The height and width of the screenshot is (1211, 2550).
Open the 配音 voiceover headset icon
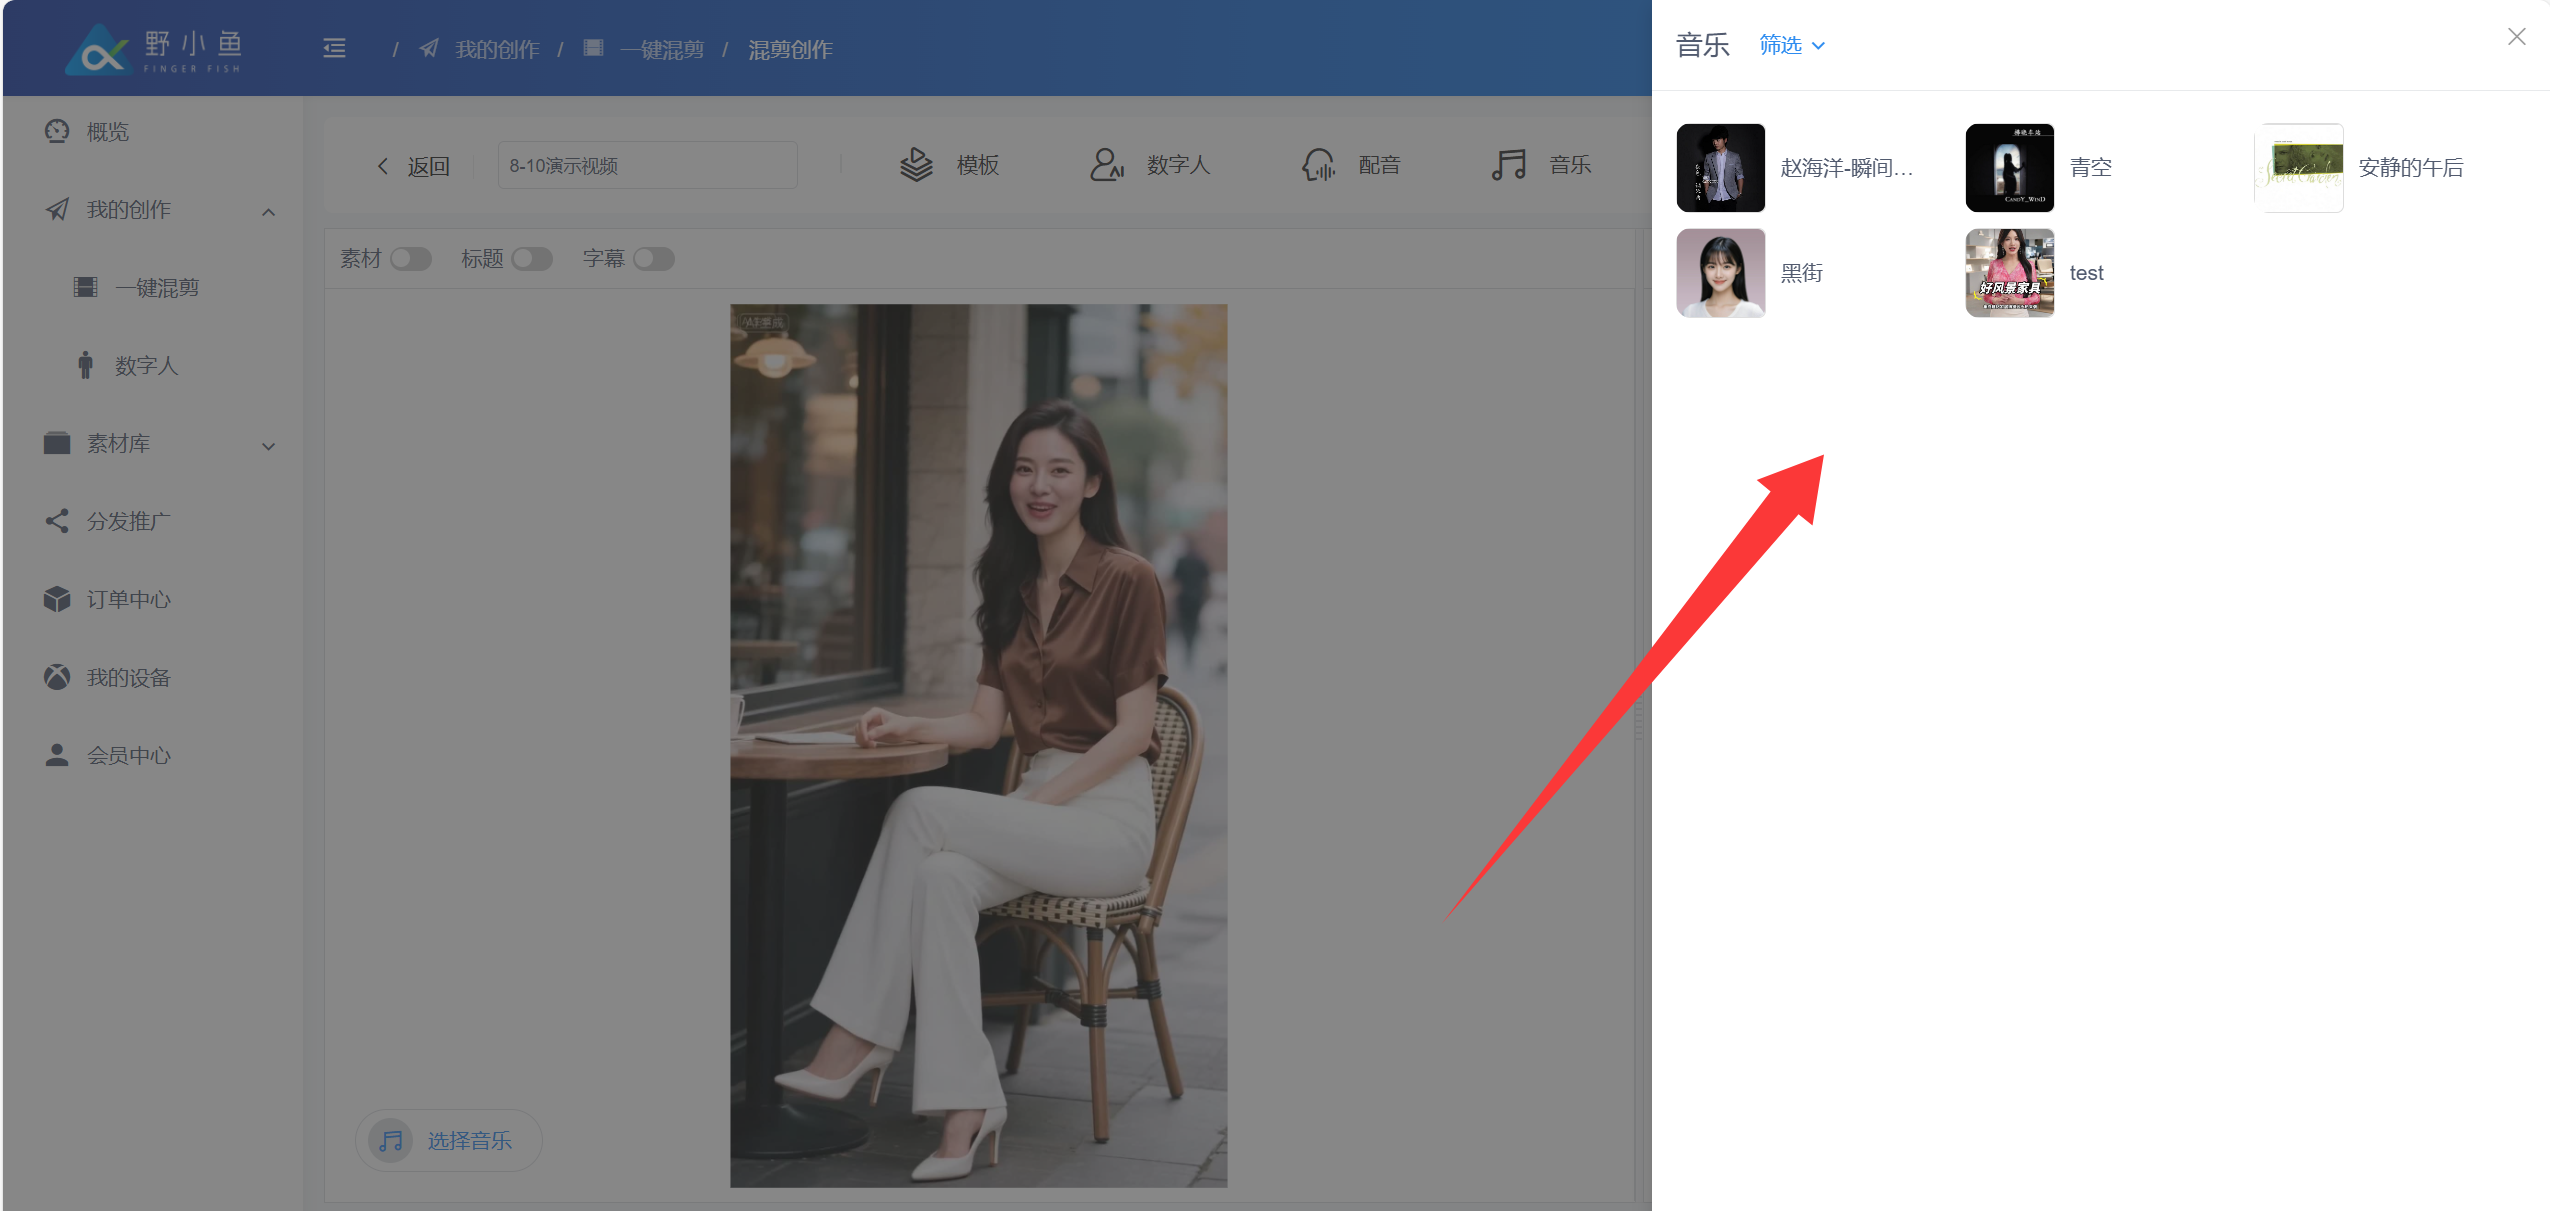(1318, 165)
